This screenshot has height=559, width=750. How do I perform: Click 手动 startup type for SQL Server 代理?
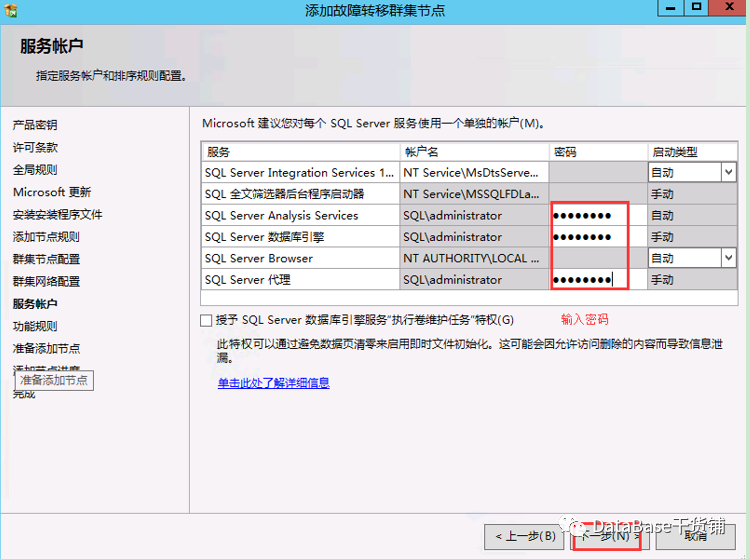(x=692, y=280)
